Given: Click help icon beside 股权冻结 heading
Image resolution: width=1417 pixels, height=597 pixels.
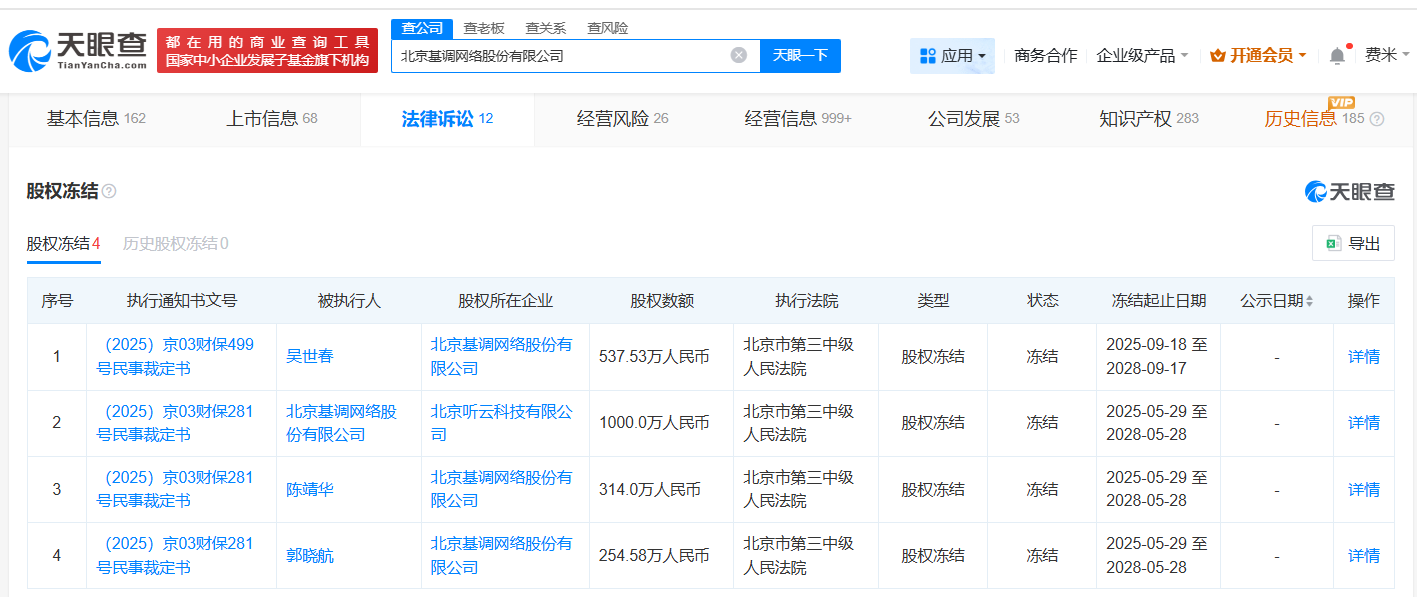Looking at the screenshot, I should coord(109,191).
